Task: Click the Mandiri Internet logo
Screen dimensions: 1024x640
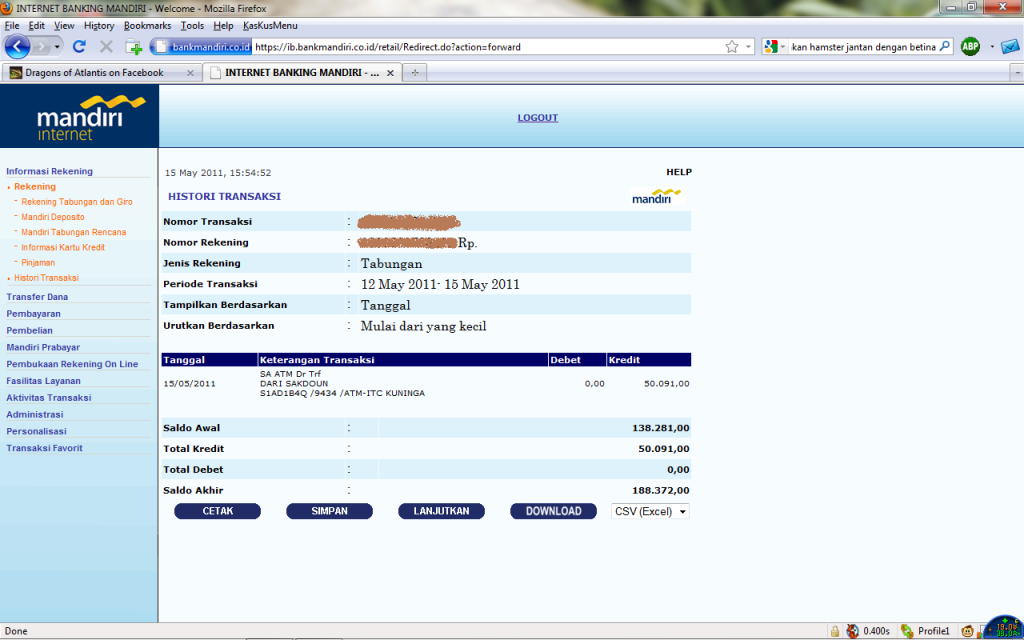Action: [x=79, y=116]
